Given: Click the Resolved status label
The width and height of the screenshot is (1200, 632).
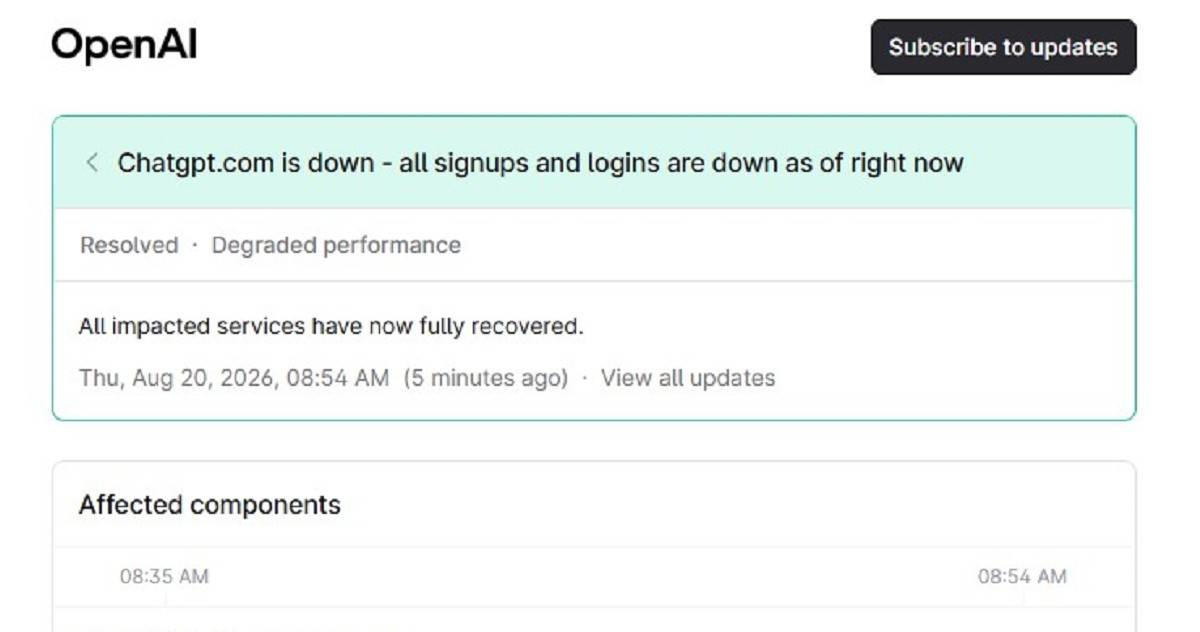Looking at the screenshot, I should click(x=129, y=245).
